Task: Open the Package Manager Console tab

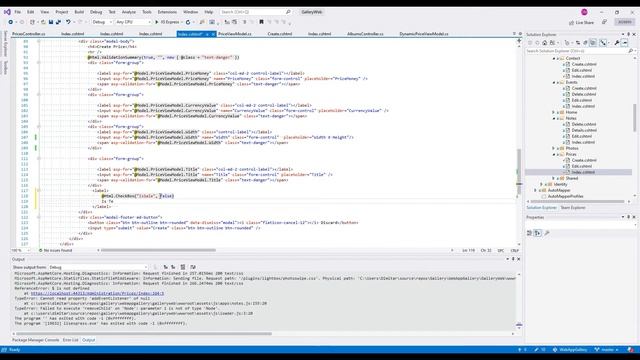Action: (x=36, y=340)
